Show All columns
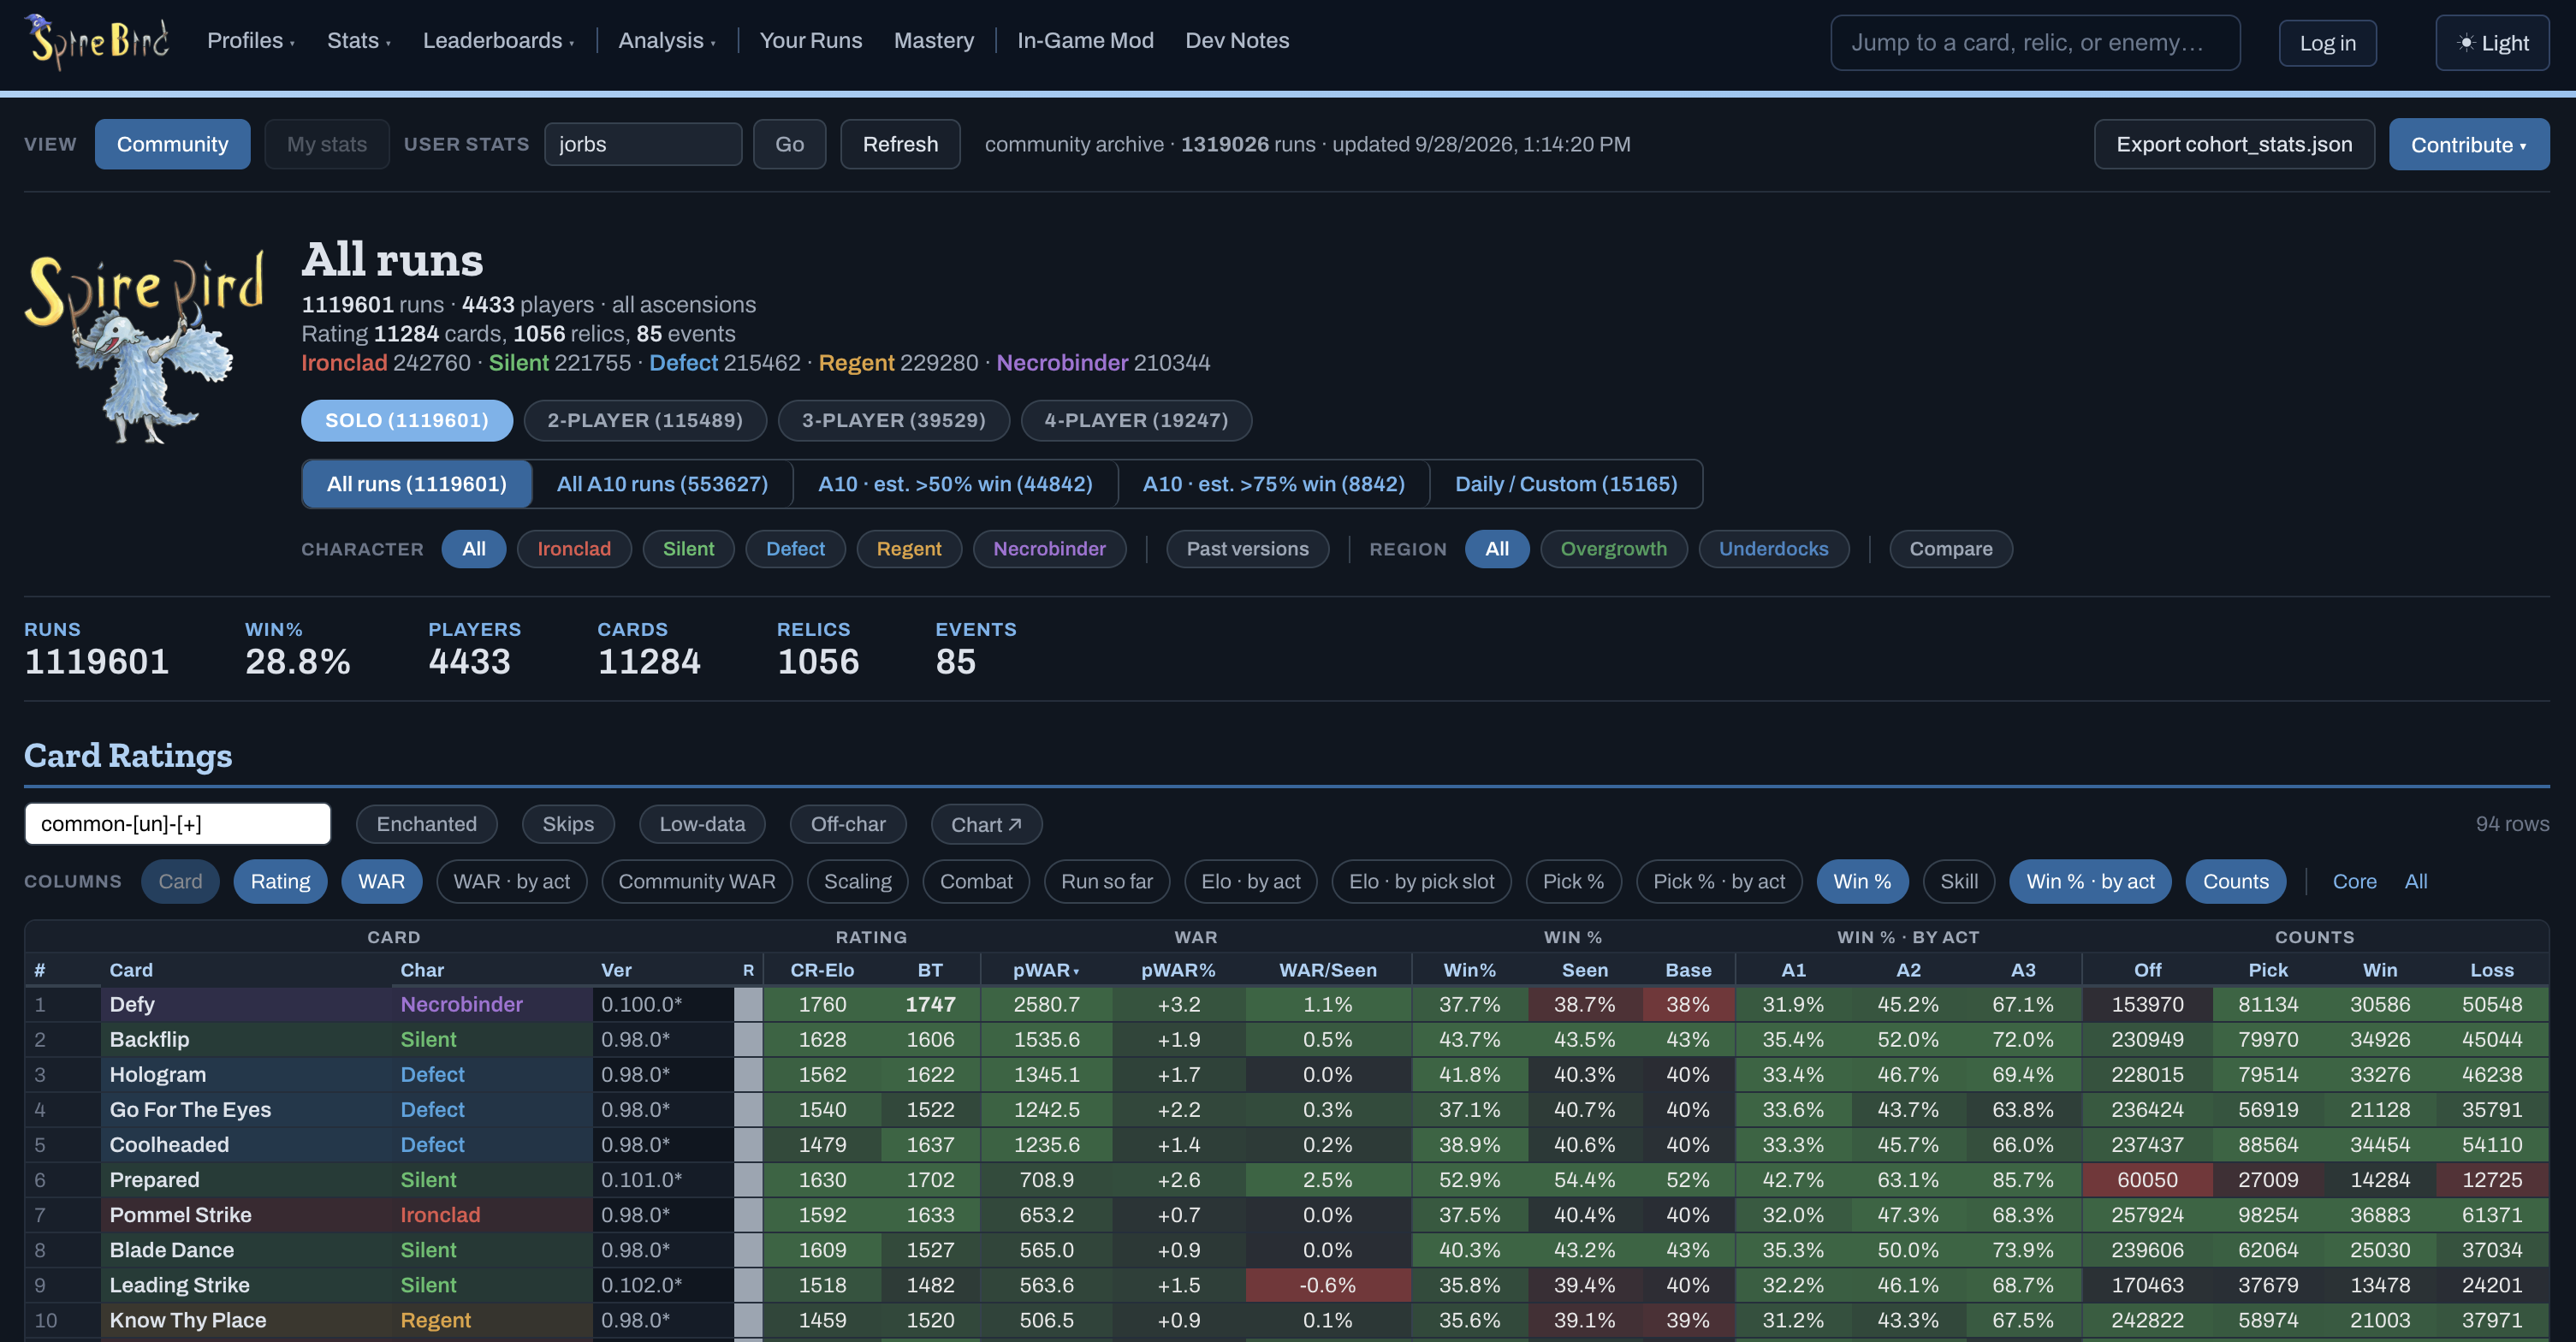The image size is (2576, 1342). click(x=2415, y=881)
